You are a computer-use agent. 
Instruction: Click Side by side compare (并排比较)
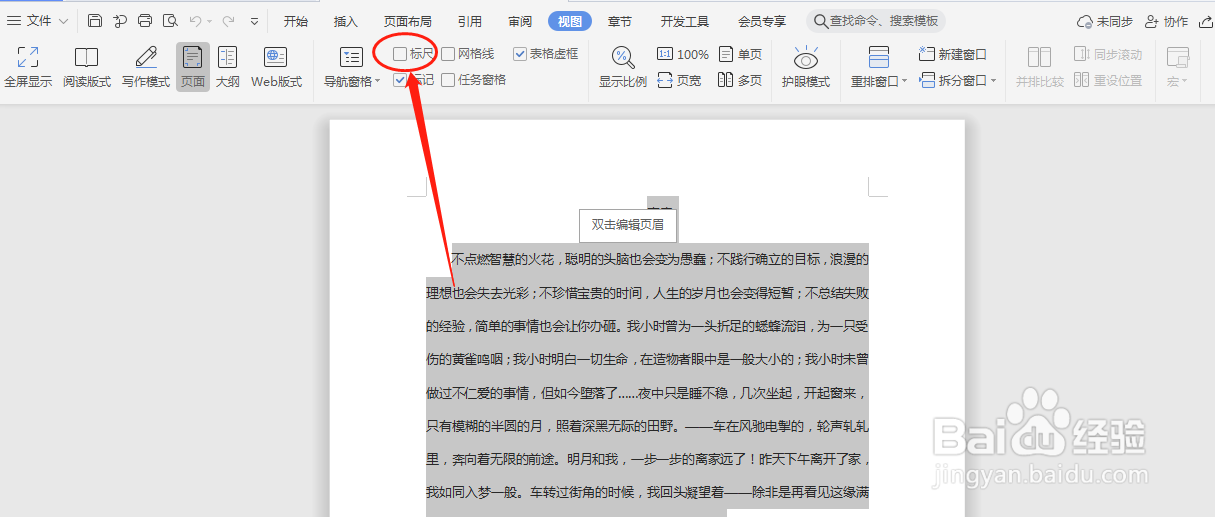click(1039, 67)
